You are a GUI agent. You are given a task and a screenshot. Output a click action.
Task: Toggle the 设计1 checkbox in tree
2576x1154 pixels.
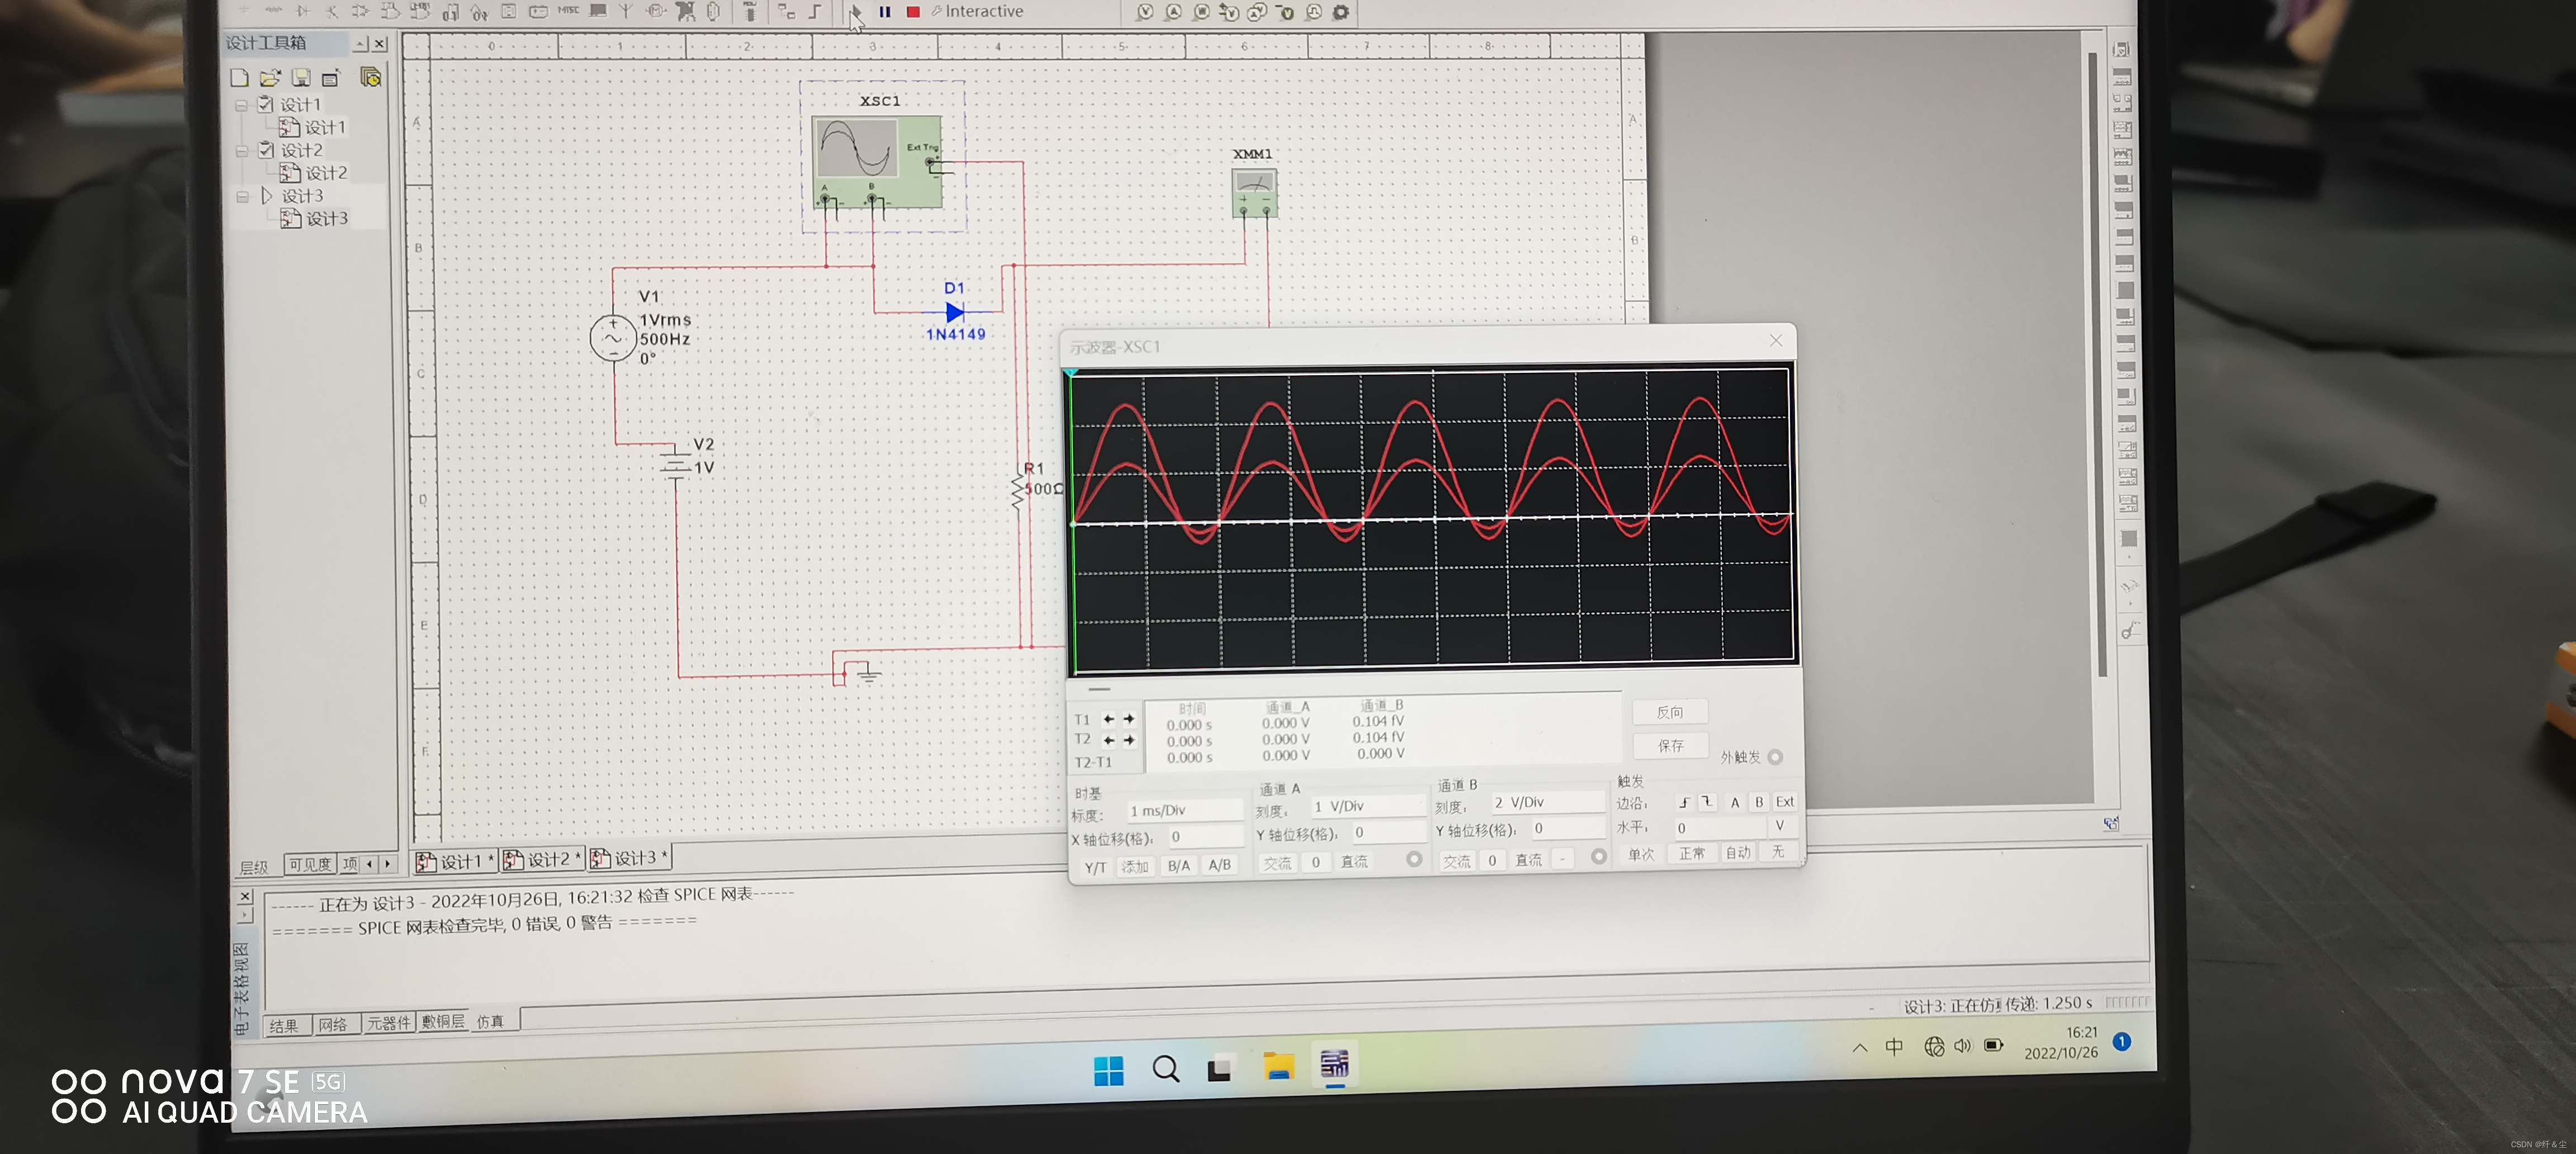(266, 104)
